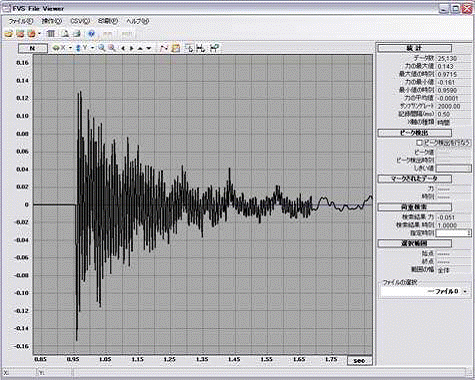Click the pan up arrow
475x380 pixels.
pyautogui.click(x=140, y=49)
